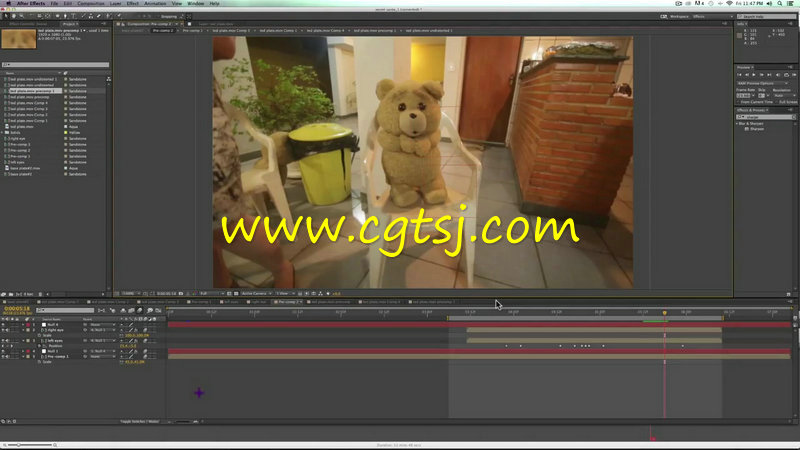
Task: Open RAM Preview Options dropdown
Action: tap(765, 83)
